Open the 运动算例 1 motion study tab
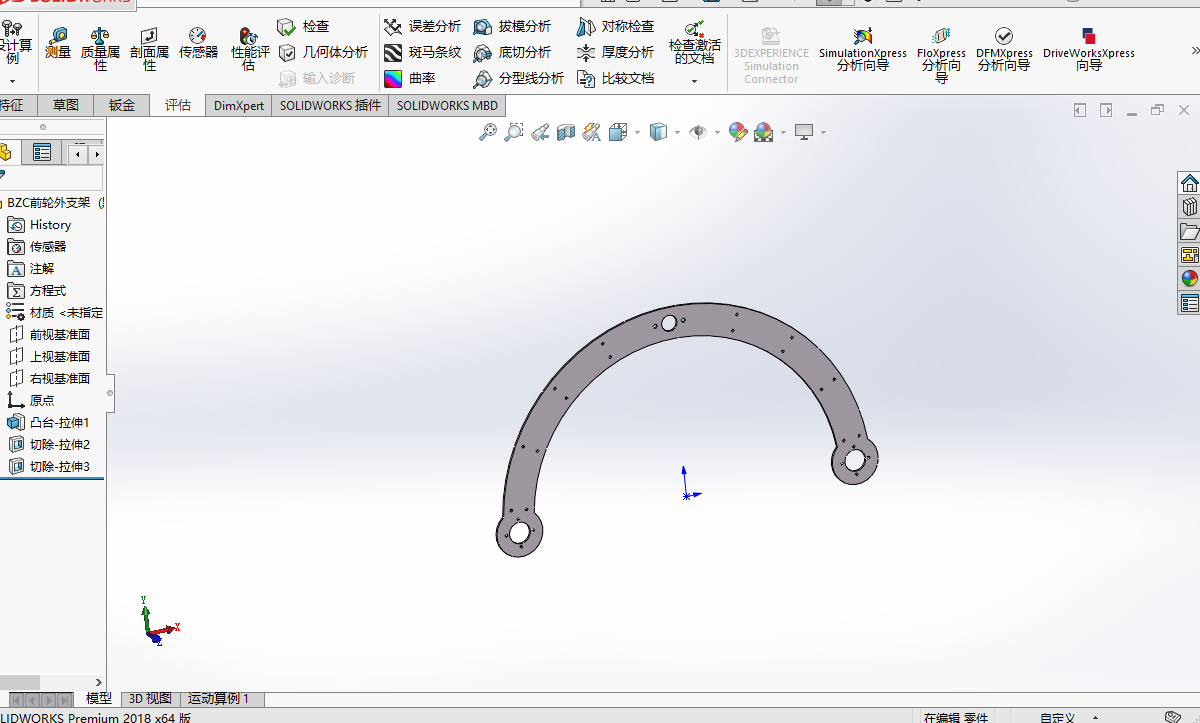This screenshot has width=1200, height=723. coord(218,698)
